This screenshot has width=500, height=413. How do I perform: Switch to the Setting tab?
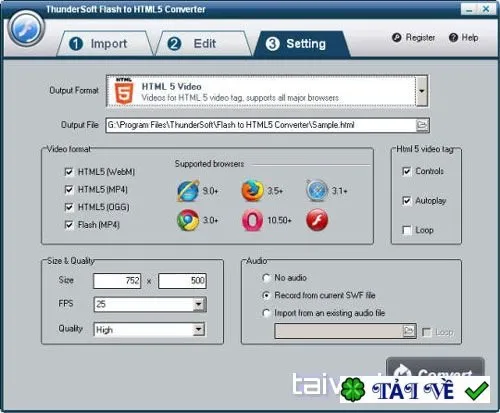pos(302,44)
